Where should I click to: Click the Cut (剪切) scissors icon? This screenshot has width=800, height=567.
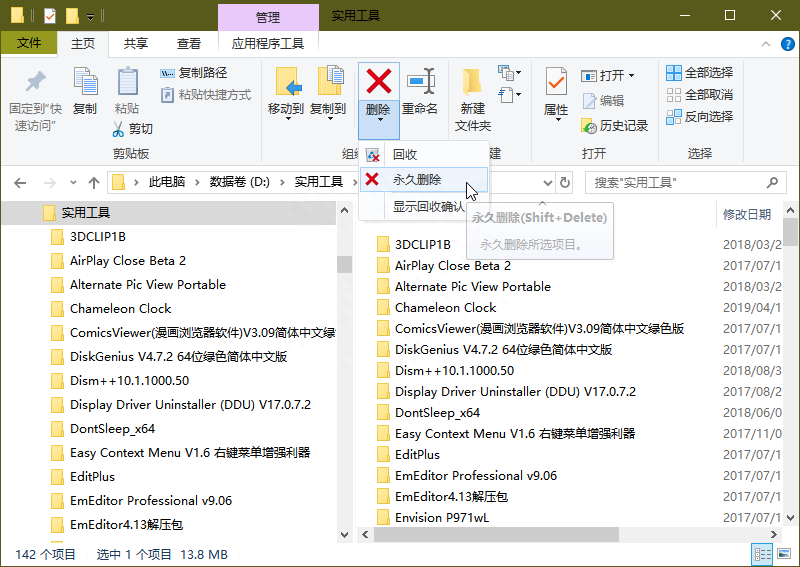[x=118, y=129]
